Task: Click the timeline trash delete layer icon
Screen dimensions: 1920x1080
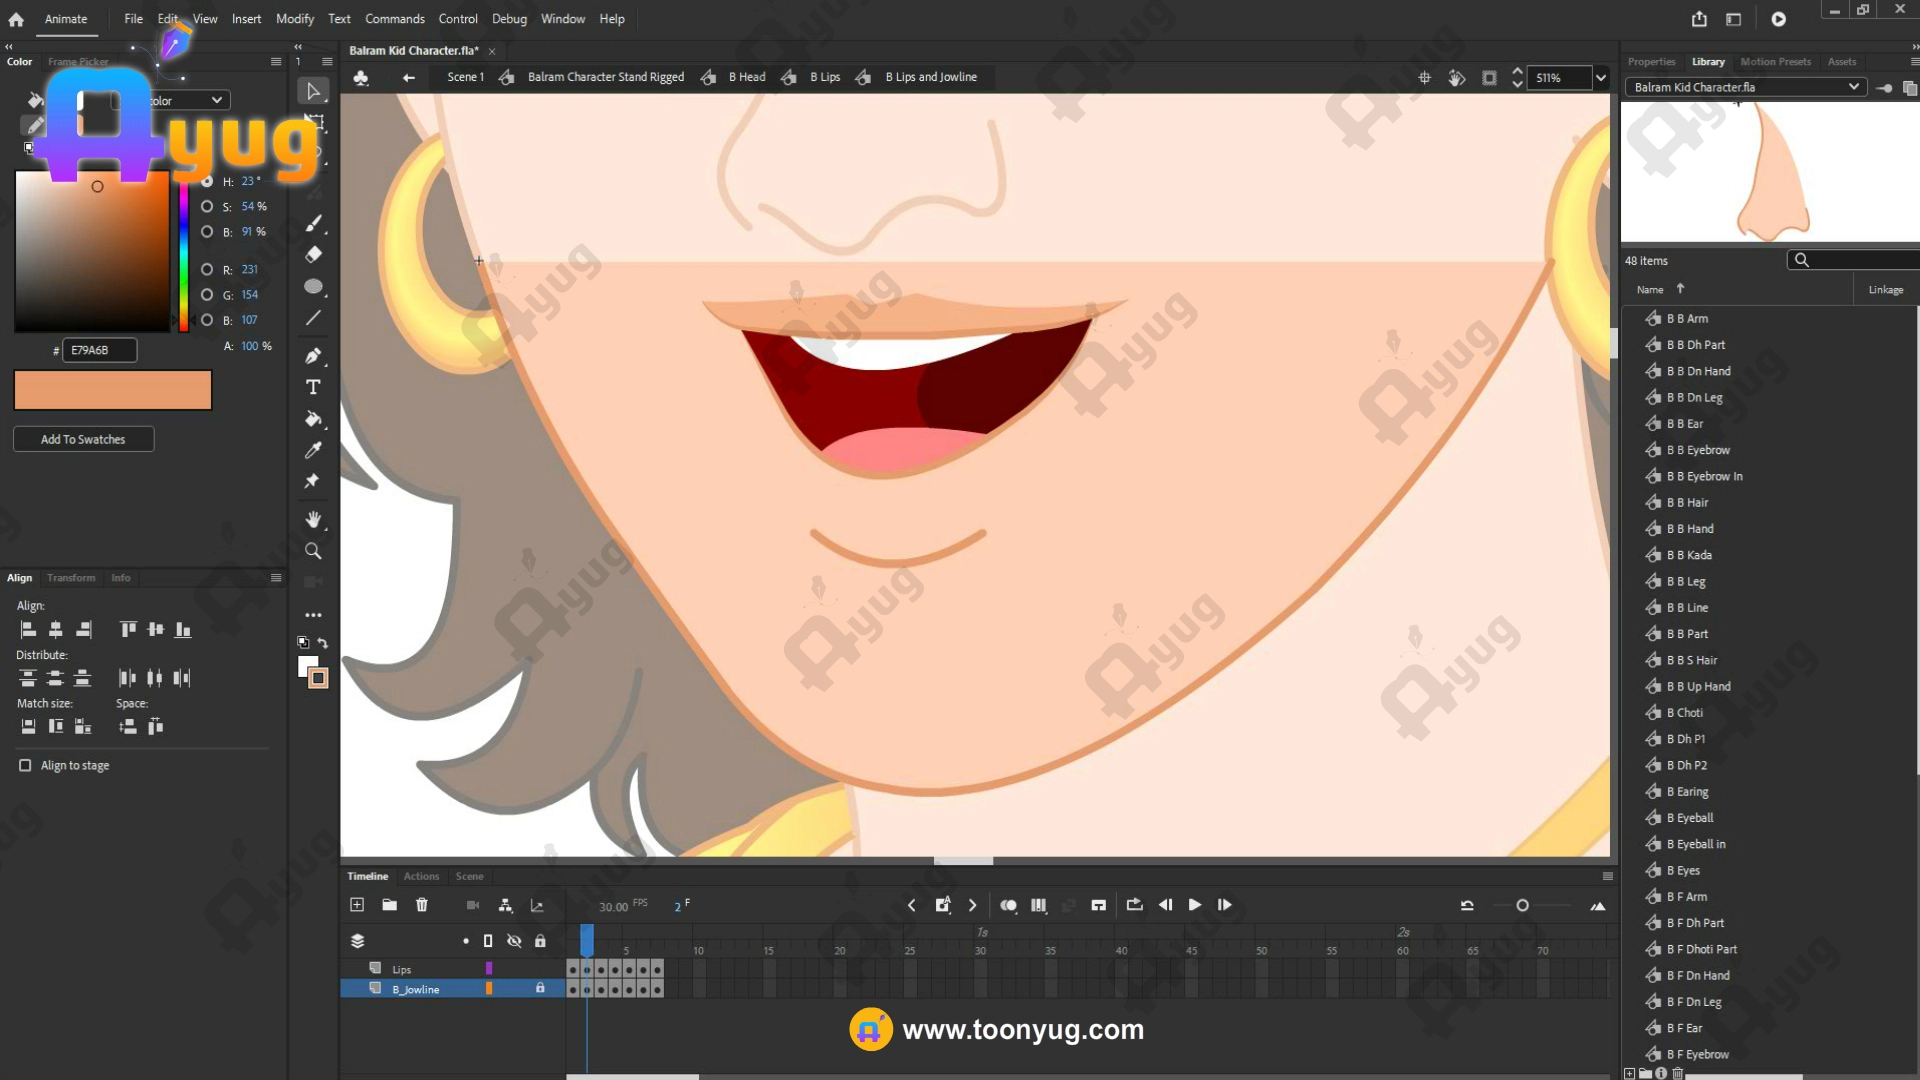Action: pos(422,905)
